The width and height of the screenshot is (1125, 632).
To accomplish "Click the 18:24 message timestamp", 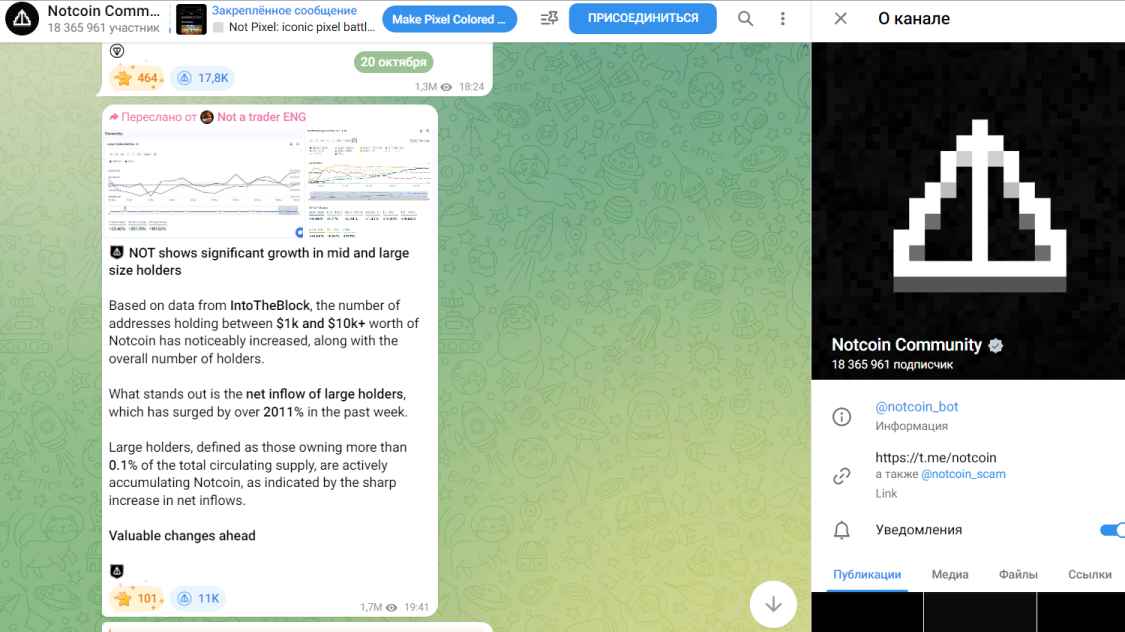I will [471, 87].
